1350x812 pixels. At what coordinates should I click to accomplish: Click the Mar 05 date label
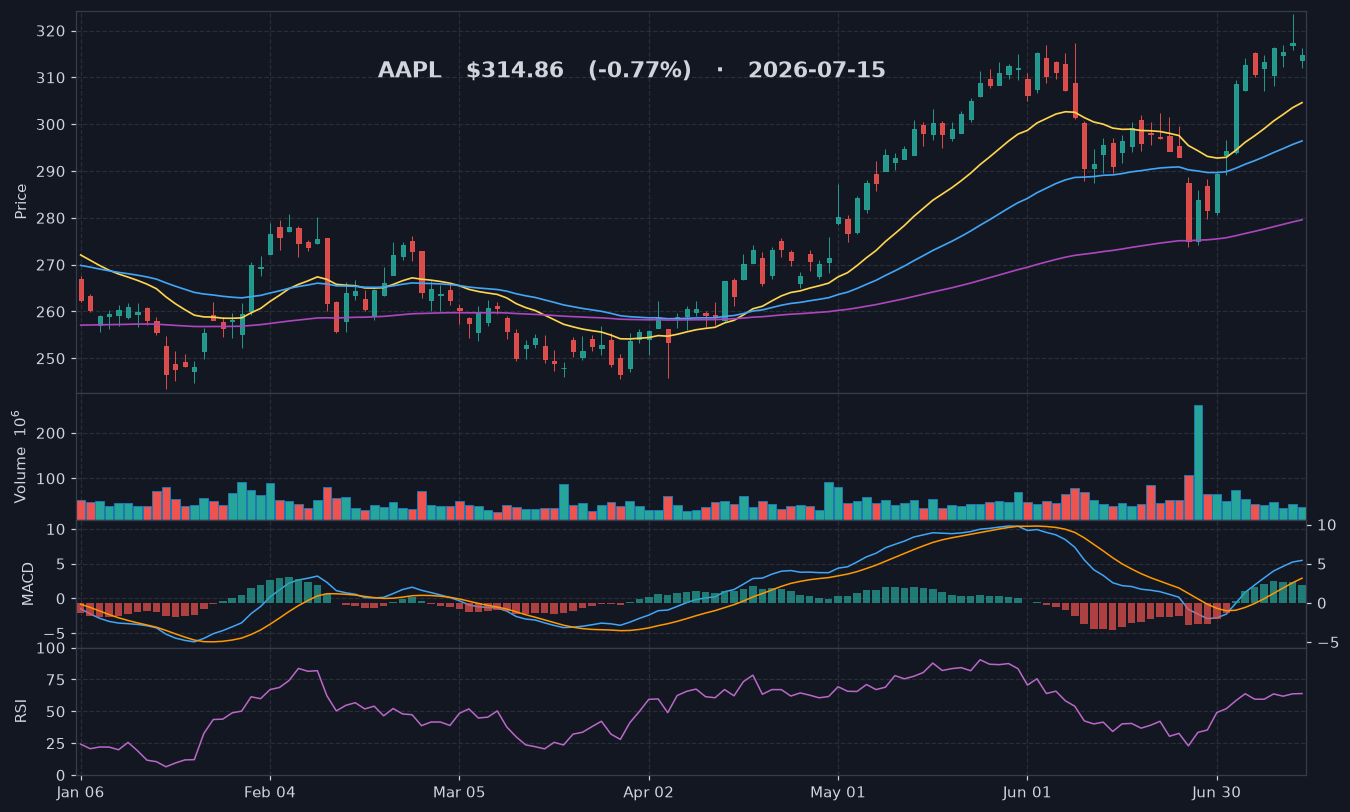pyautogui.click(x=459, y=794)
